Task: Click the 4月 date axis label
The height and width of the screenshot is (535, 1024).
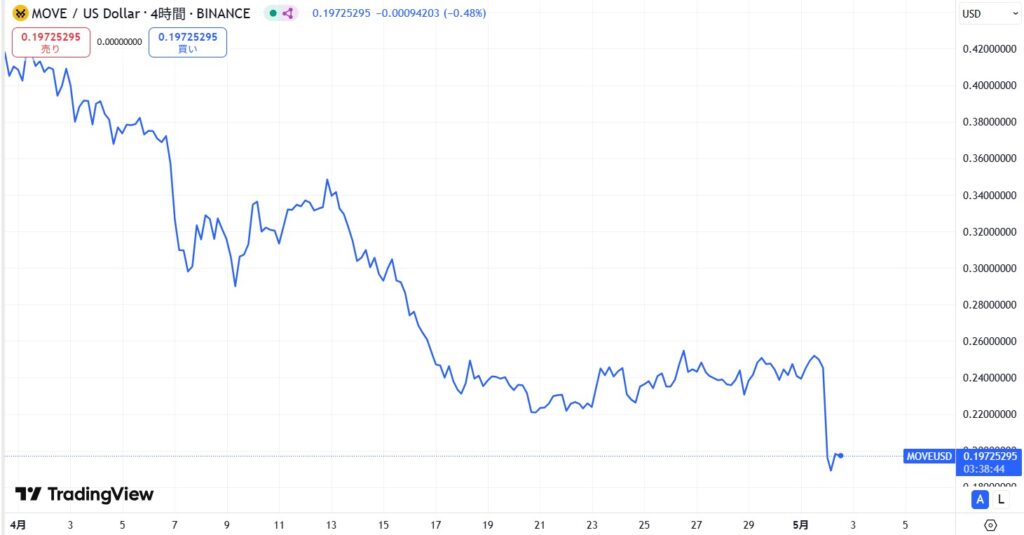Action: pyautogui.click(x=18, y=525)
